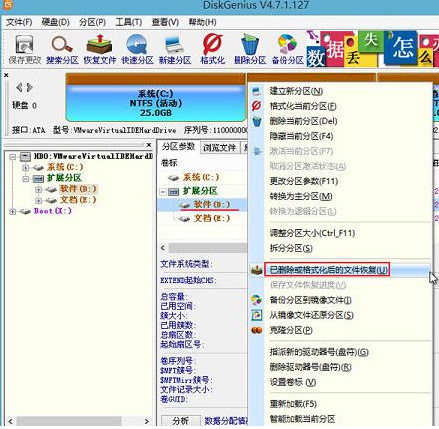Image resolution: width=439 pixels, height=429 pixels.
Task: Click partition list scrollbar left arrow
Action: pos(163,248)
